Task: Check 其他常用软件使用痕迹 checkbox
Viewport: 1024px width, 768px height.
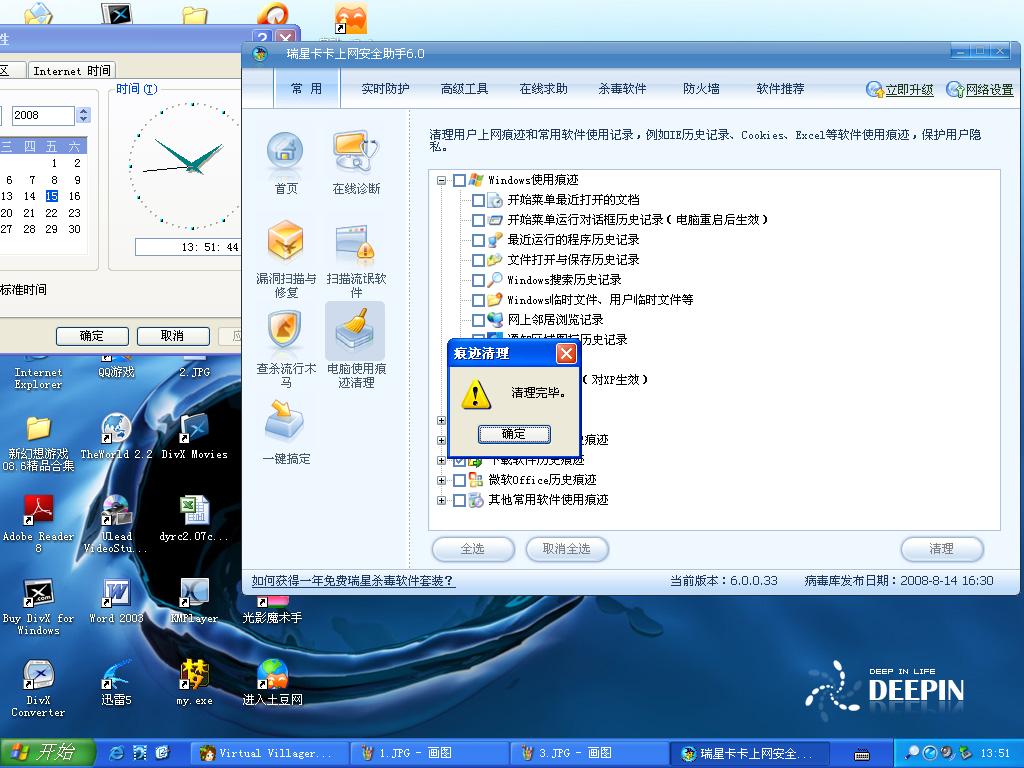Action: point(459,500)
